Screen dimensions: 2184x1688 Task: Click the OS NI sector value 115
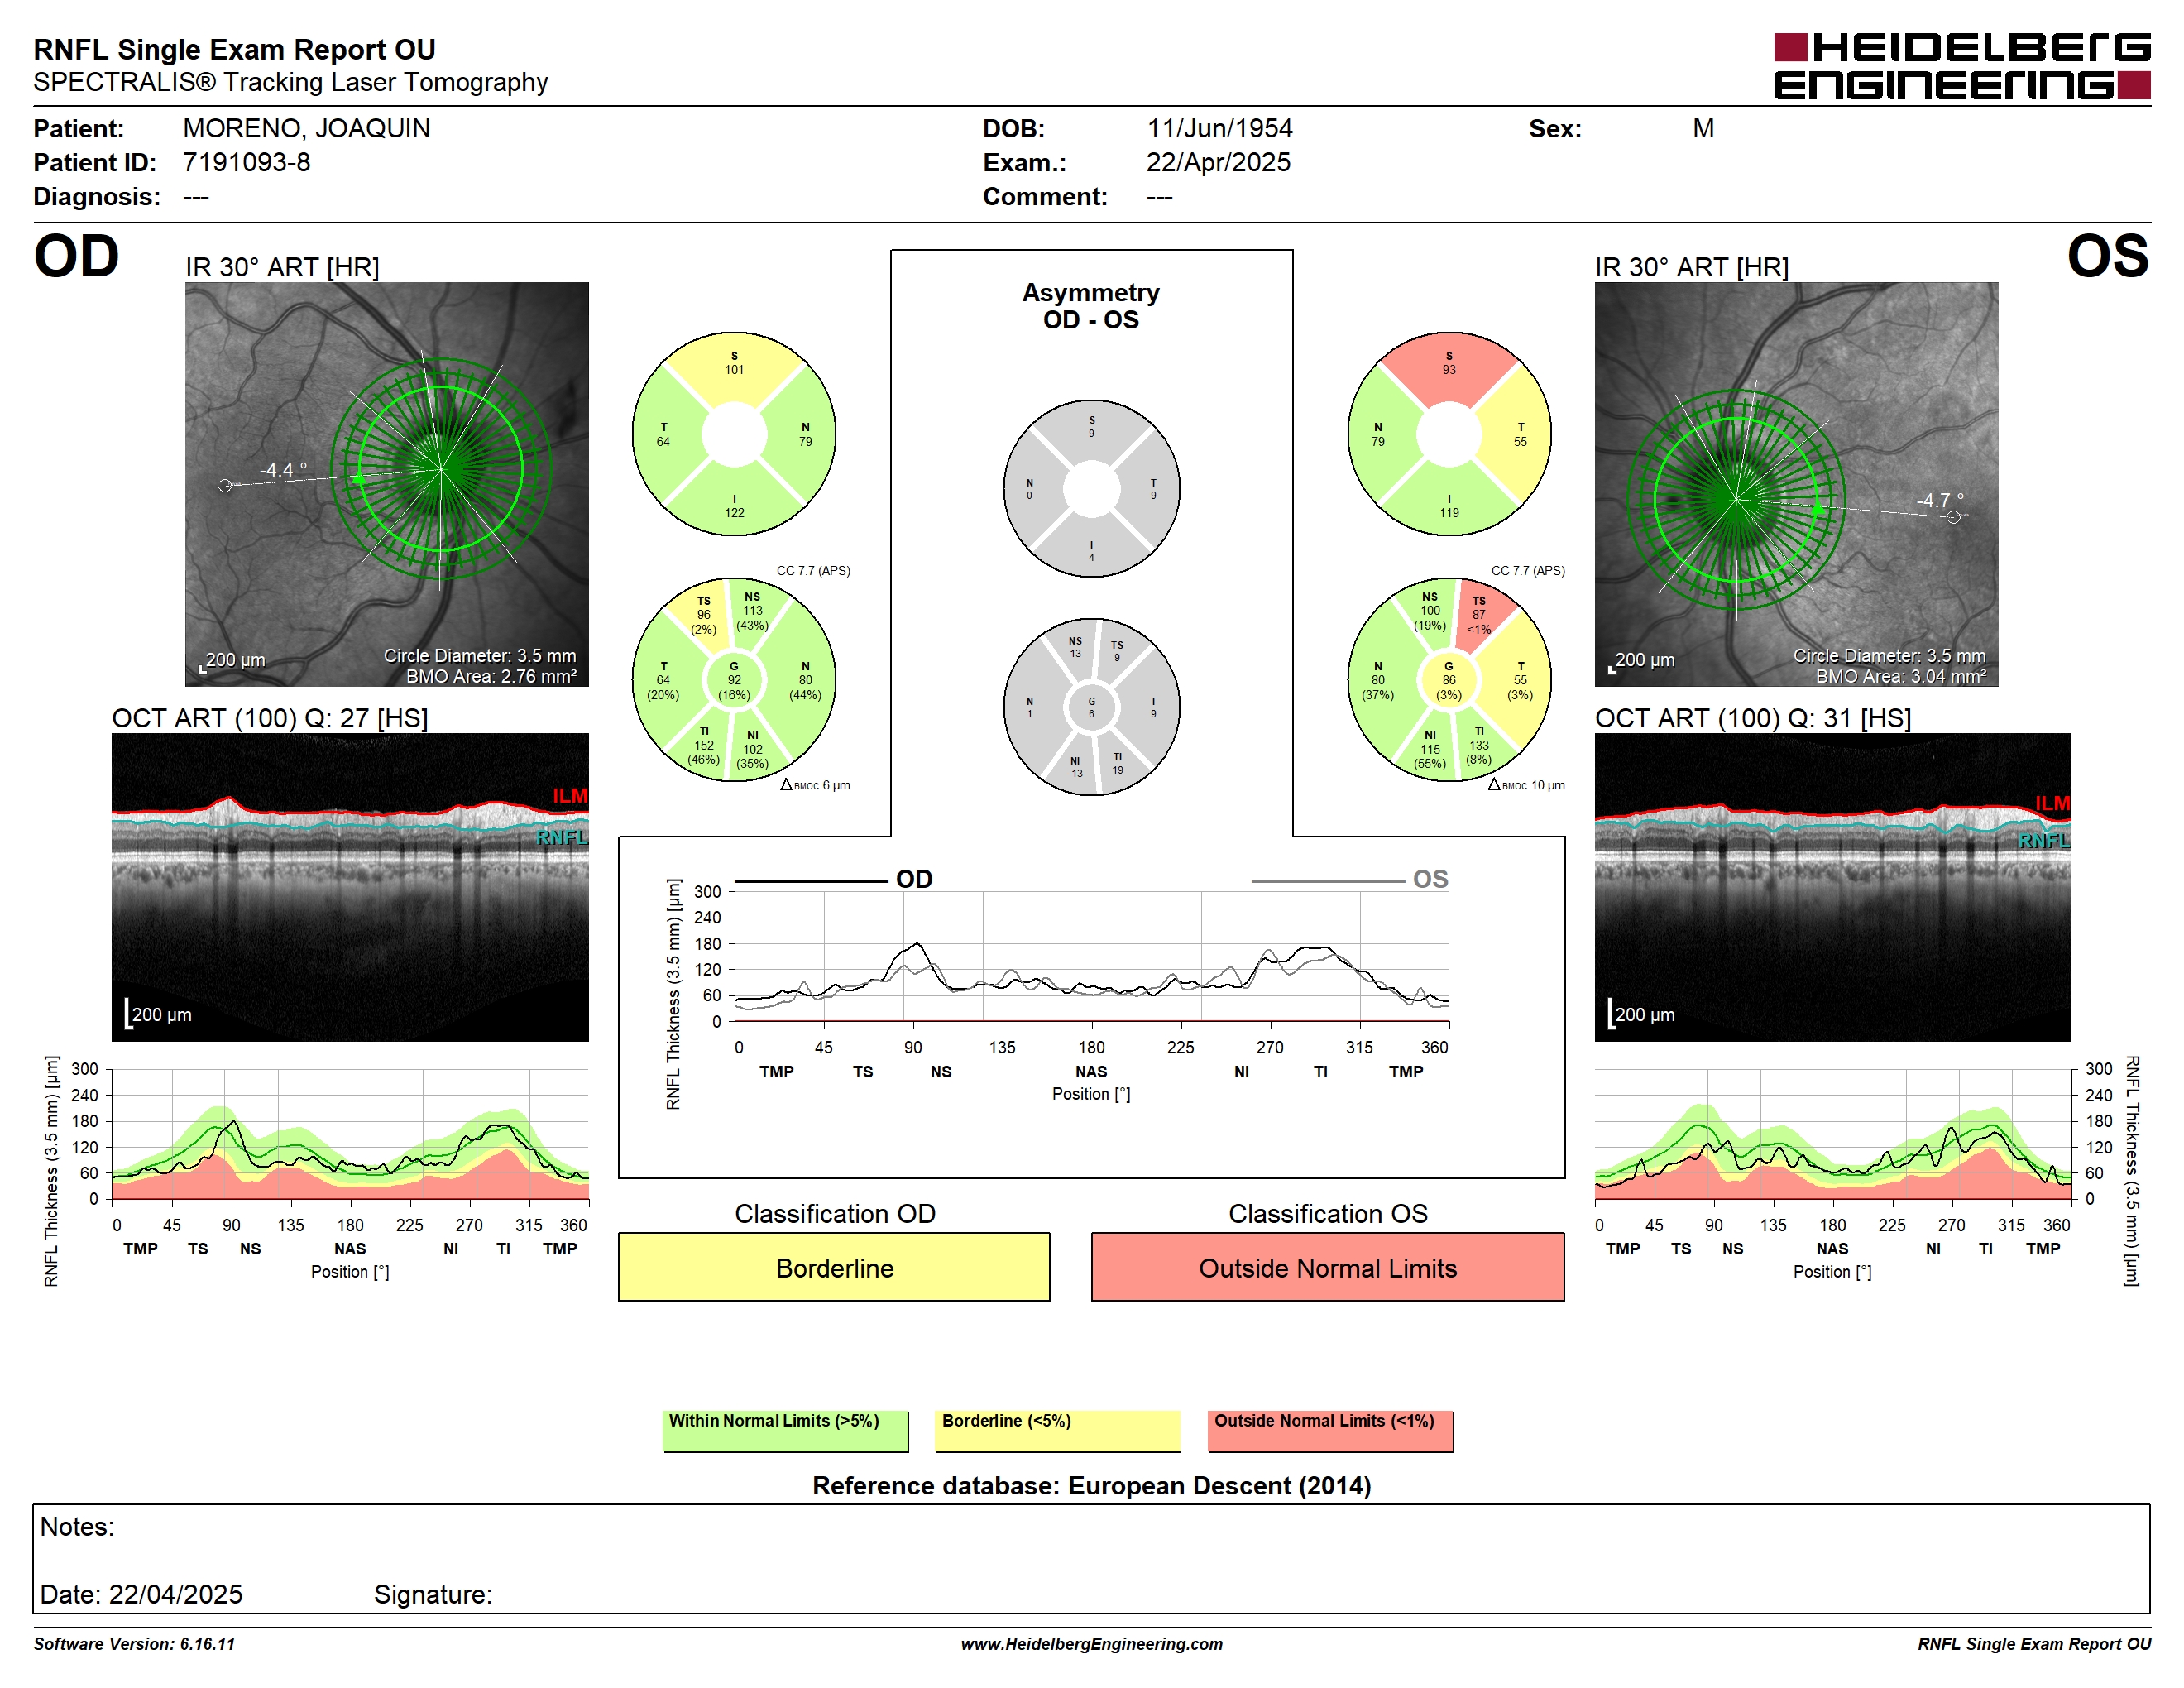point(1431,749)
